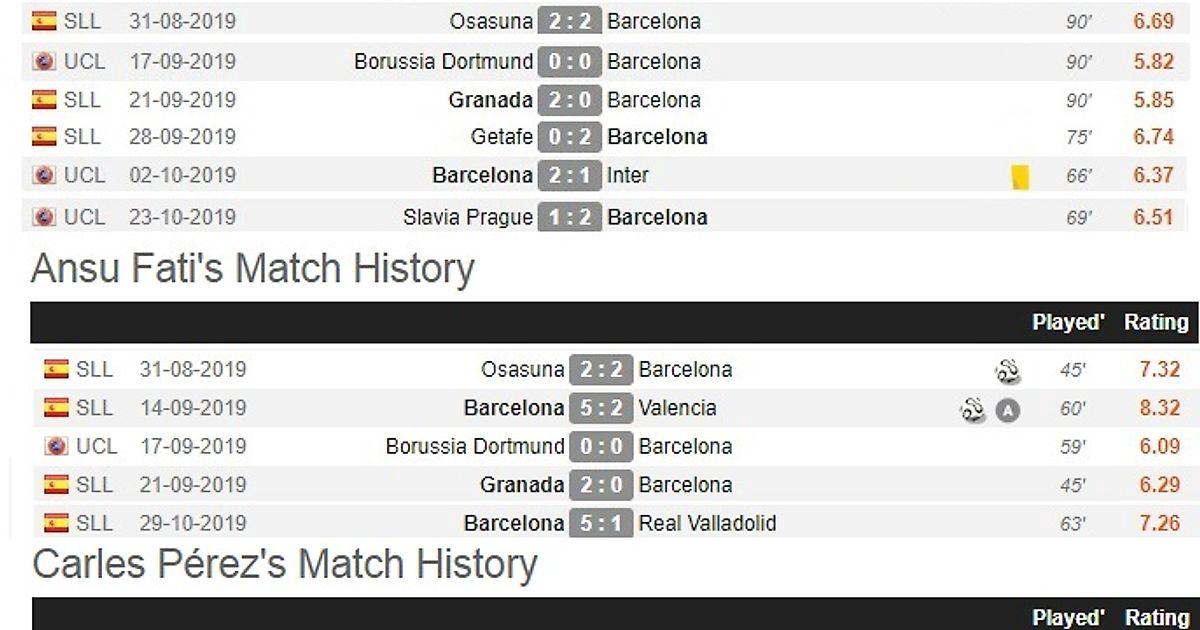
Task: Select the Slavia Prague team link
Action: pyautogui.click(x=468, y=217)
